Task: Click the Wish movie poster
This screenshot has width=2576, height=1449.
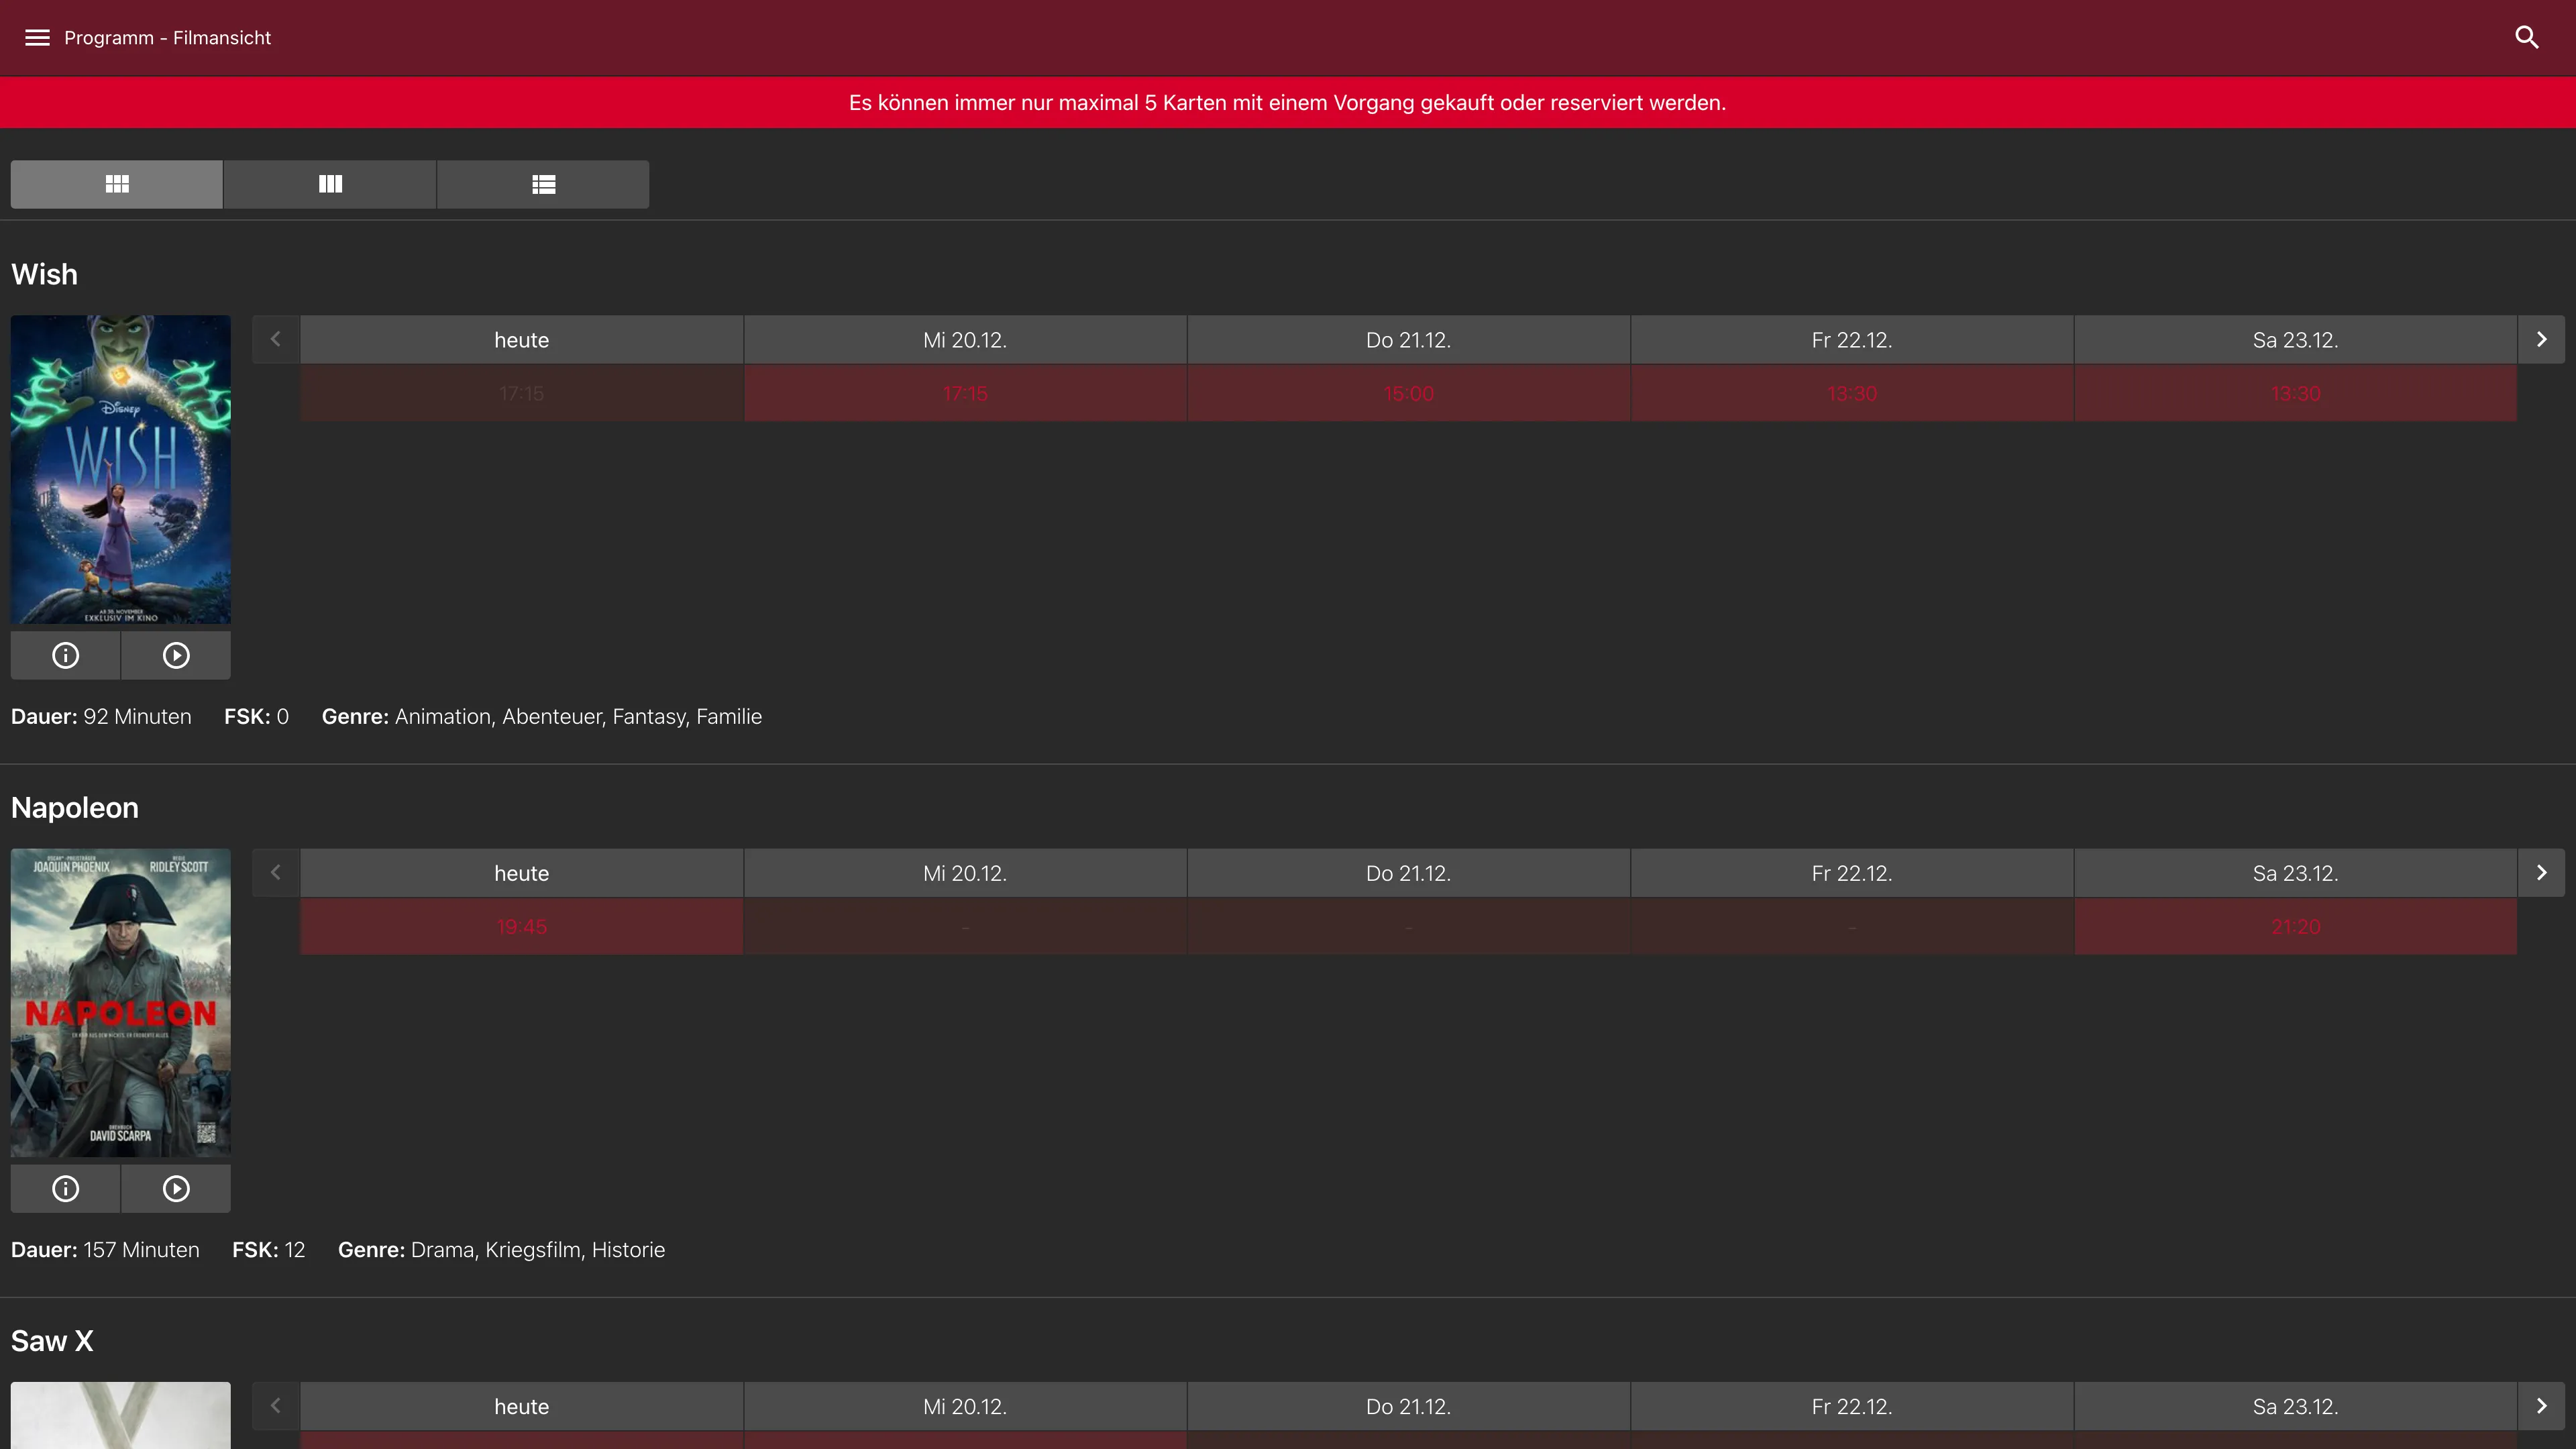Action: tap(121, 470)
